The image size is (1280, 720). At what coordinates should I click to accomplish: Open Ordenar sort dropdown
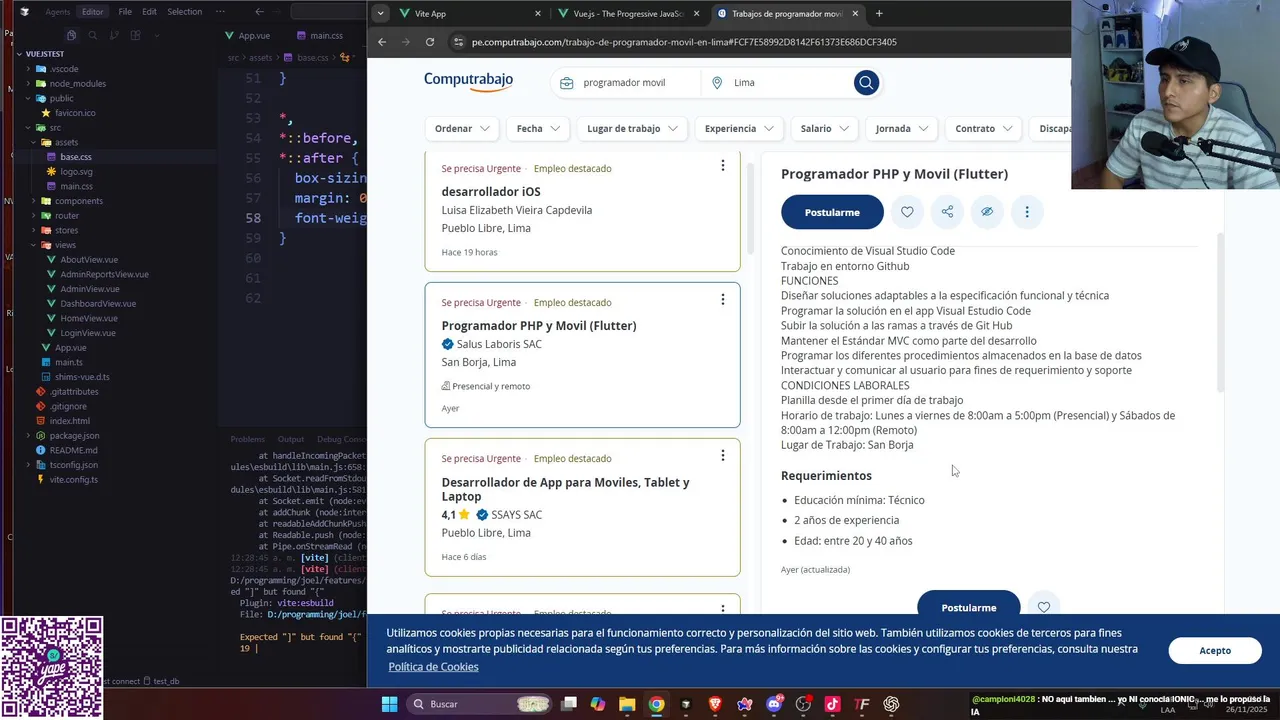(x=461, y=128)
